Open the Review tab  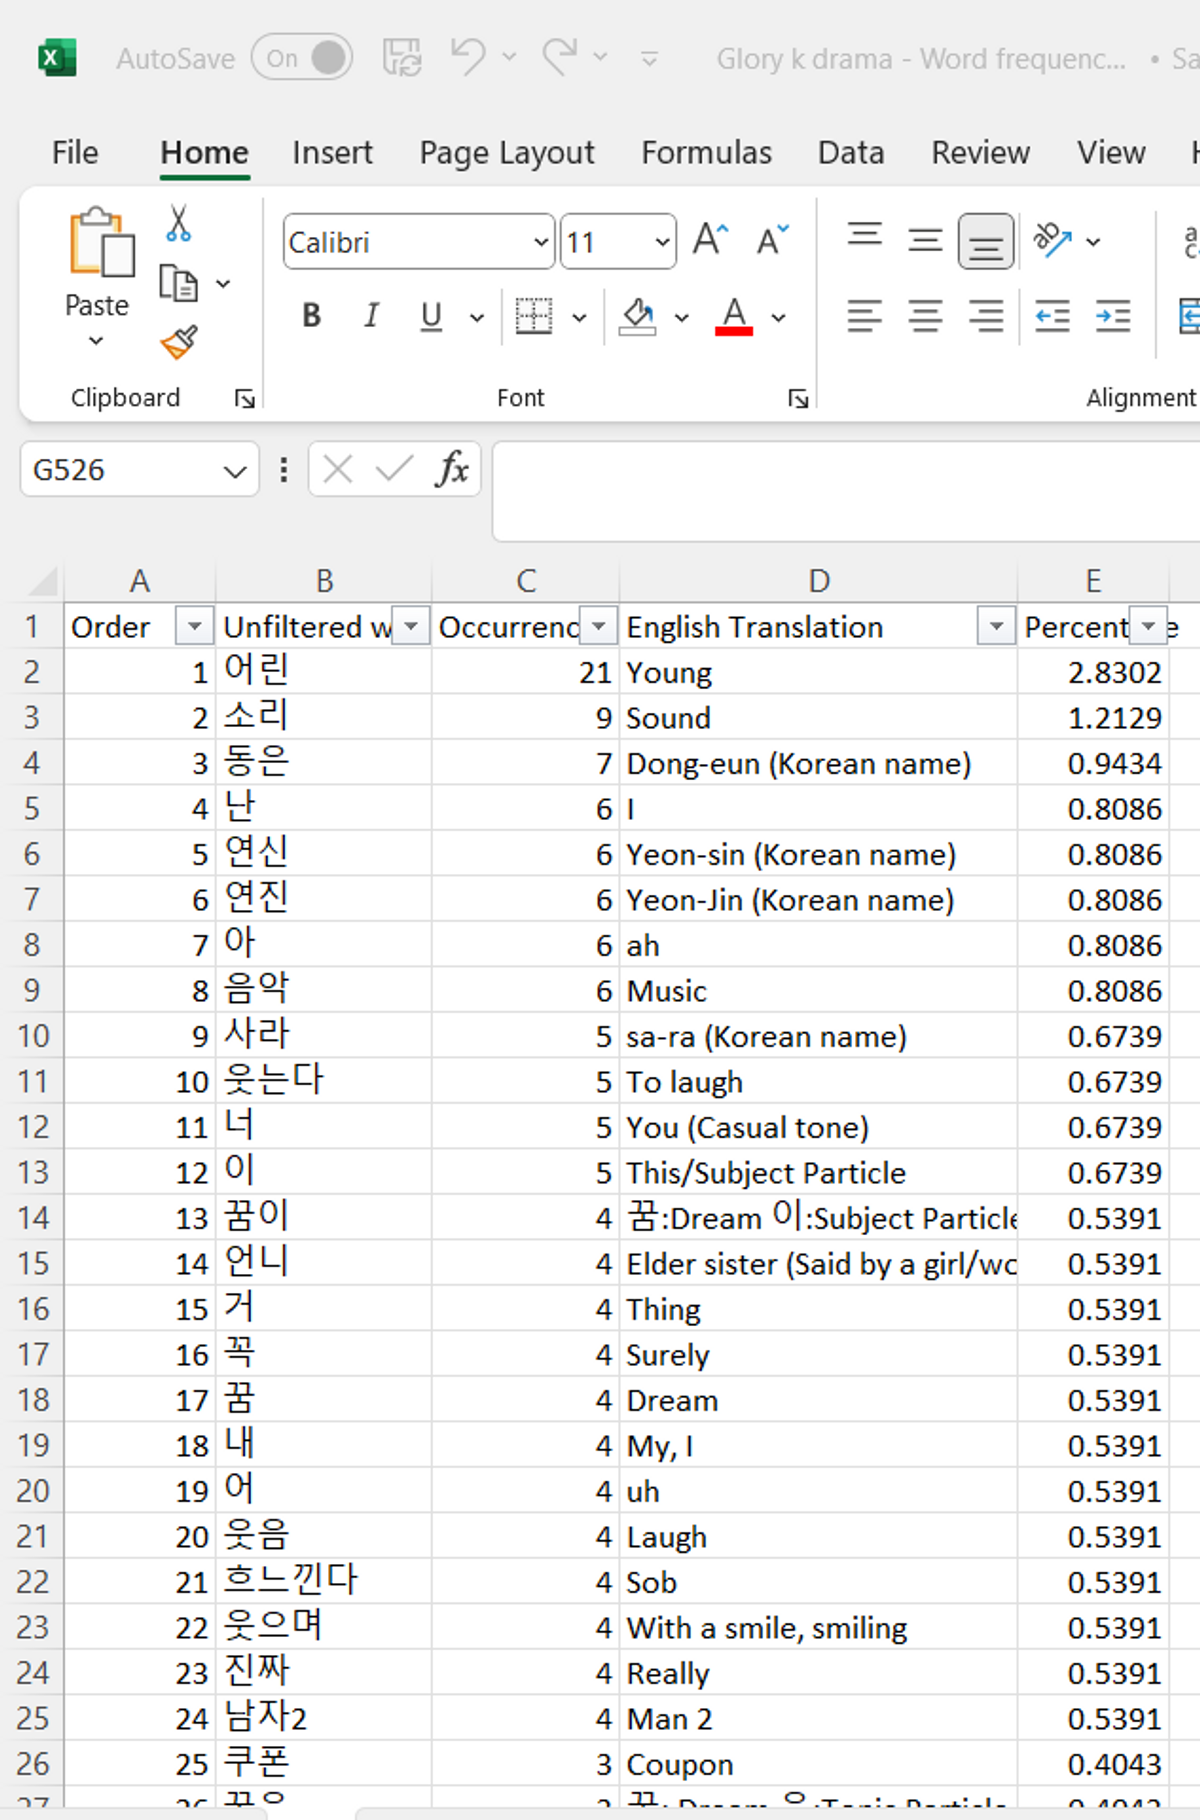[980, 152]
